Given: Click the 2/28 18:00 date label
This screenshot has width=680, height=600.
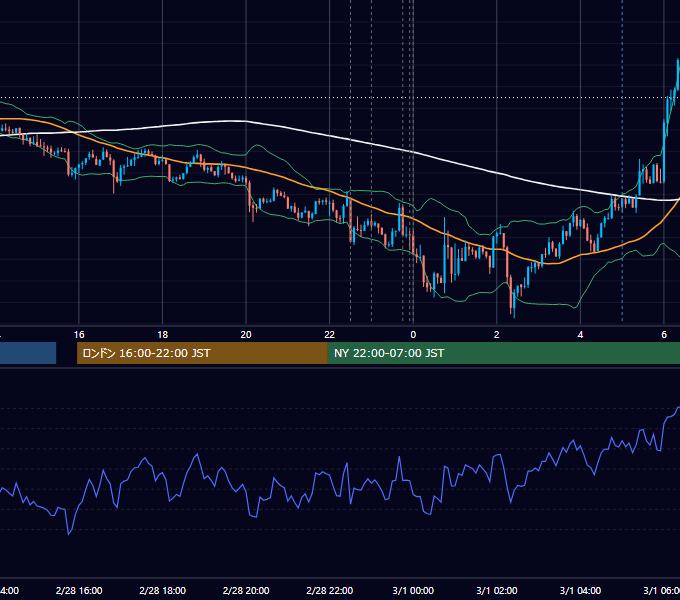Looking at the screenshot, I should point(163,590).
